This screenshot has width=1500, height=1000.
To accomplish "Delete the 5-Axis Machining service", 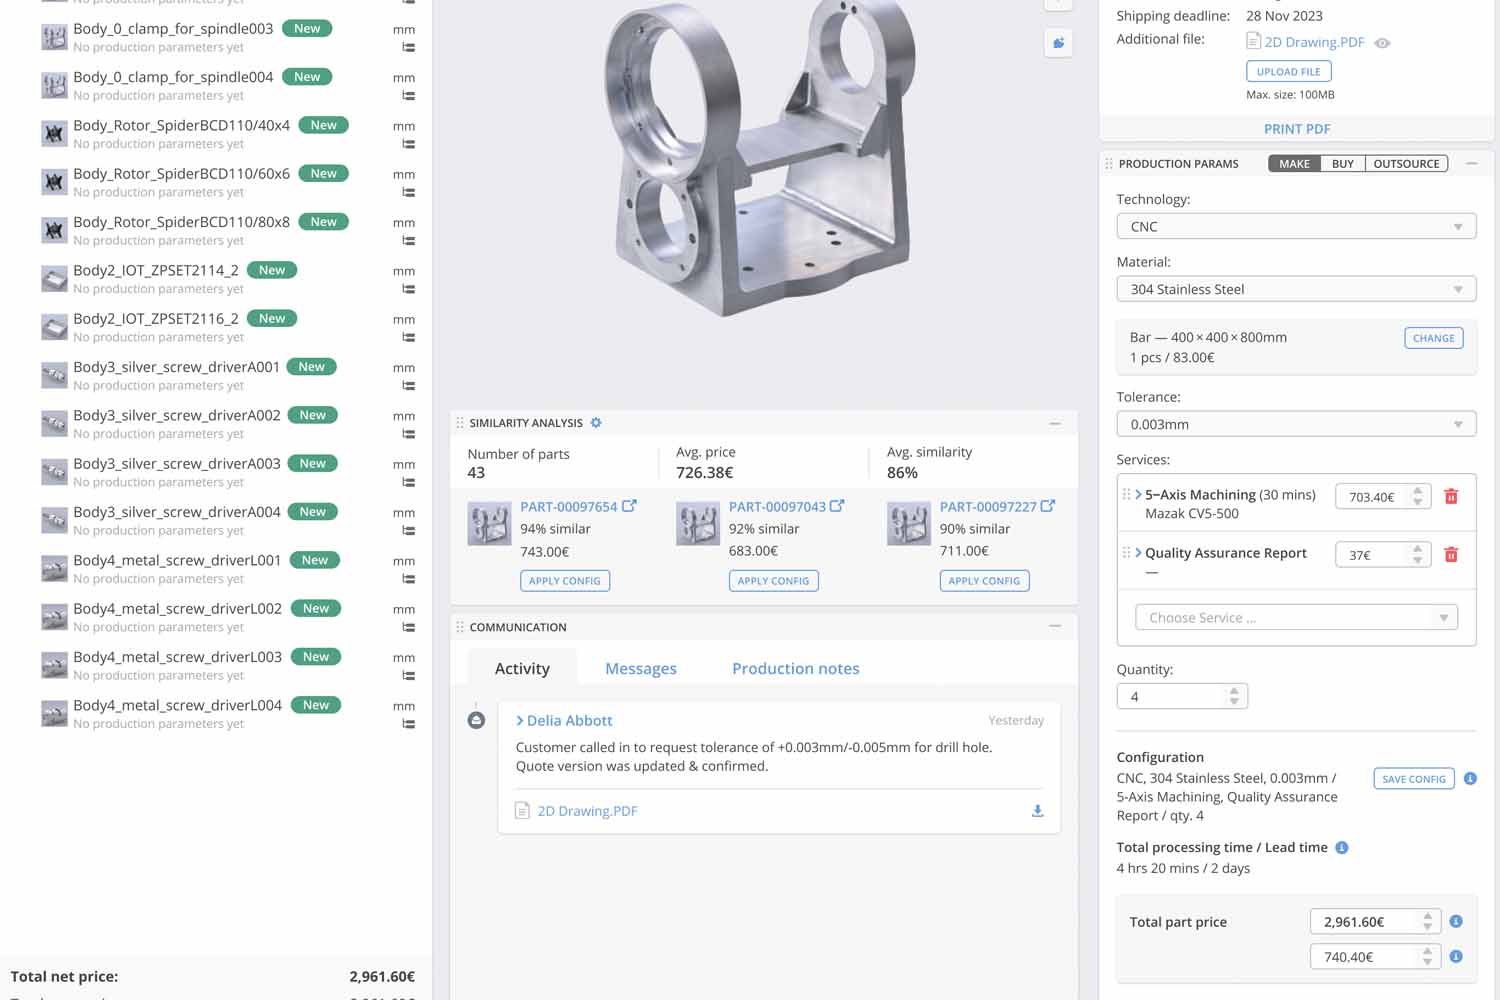I will click(x=1451, y=496).
